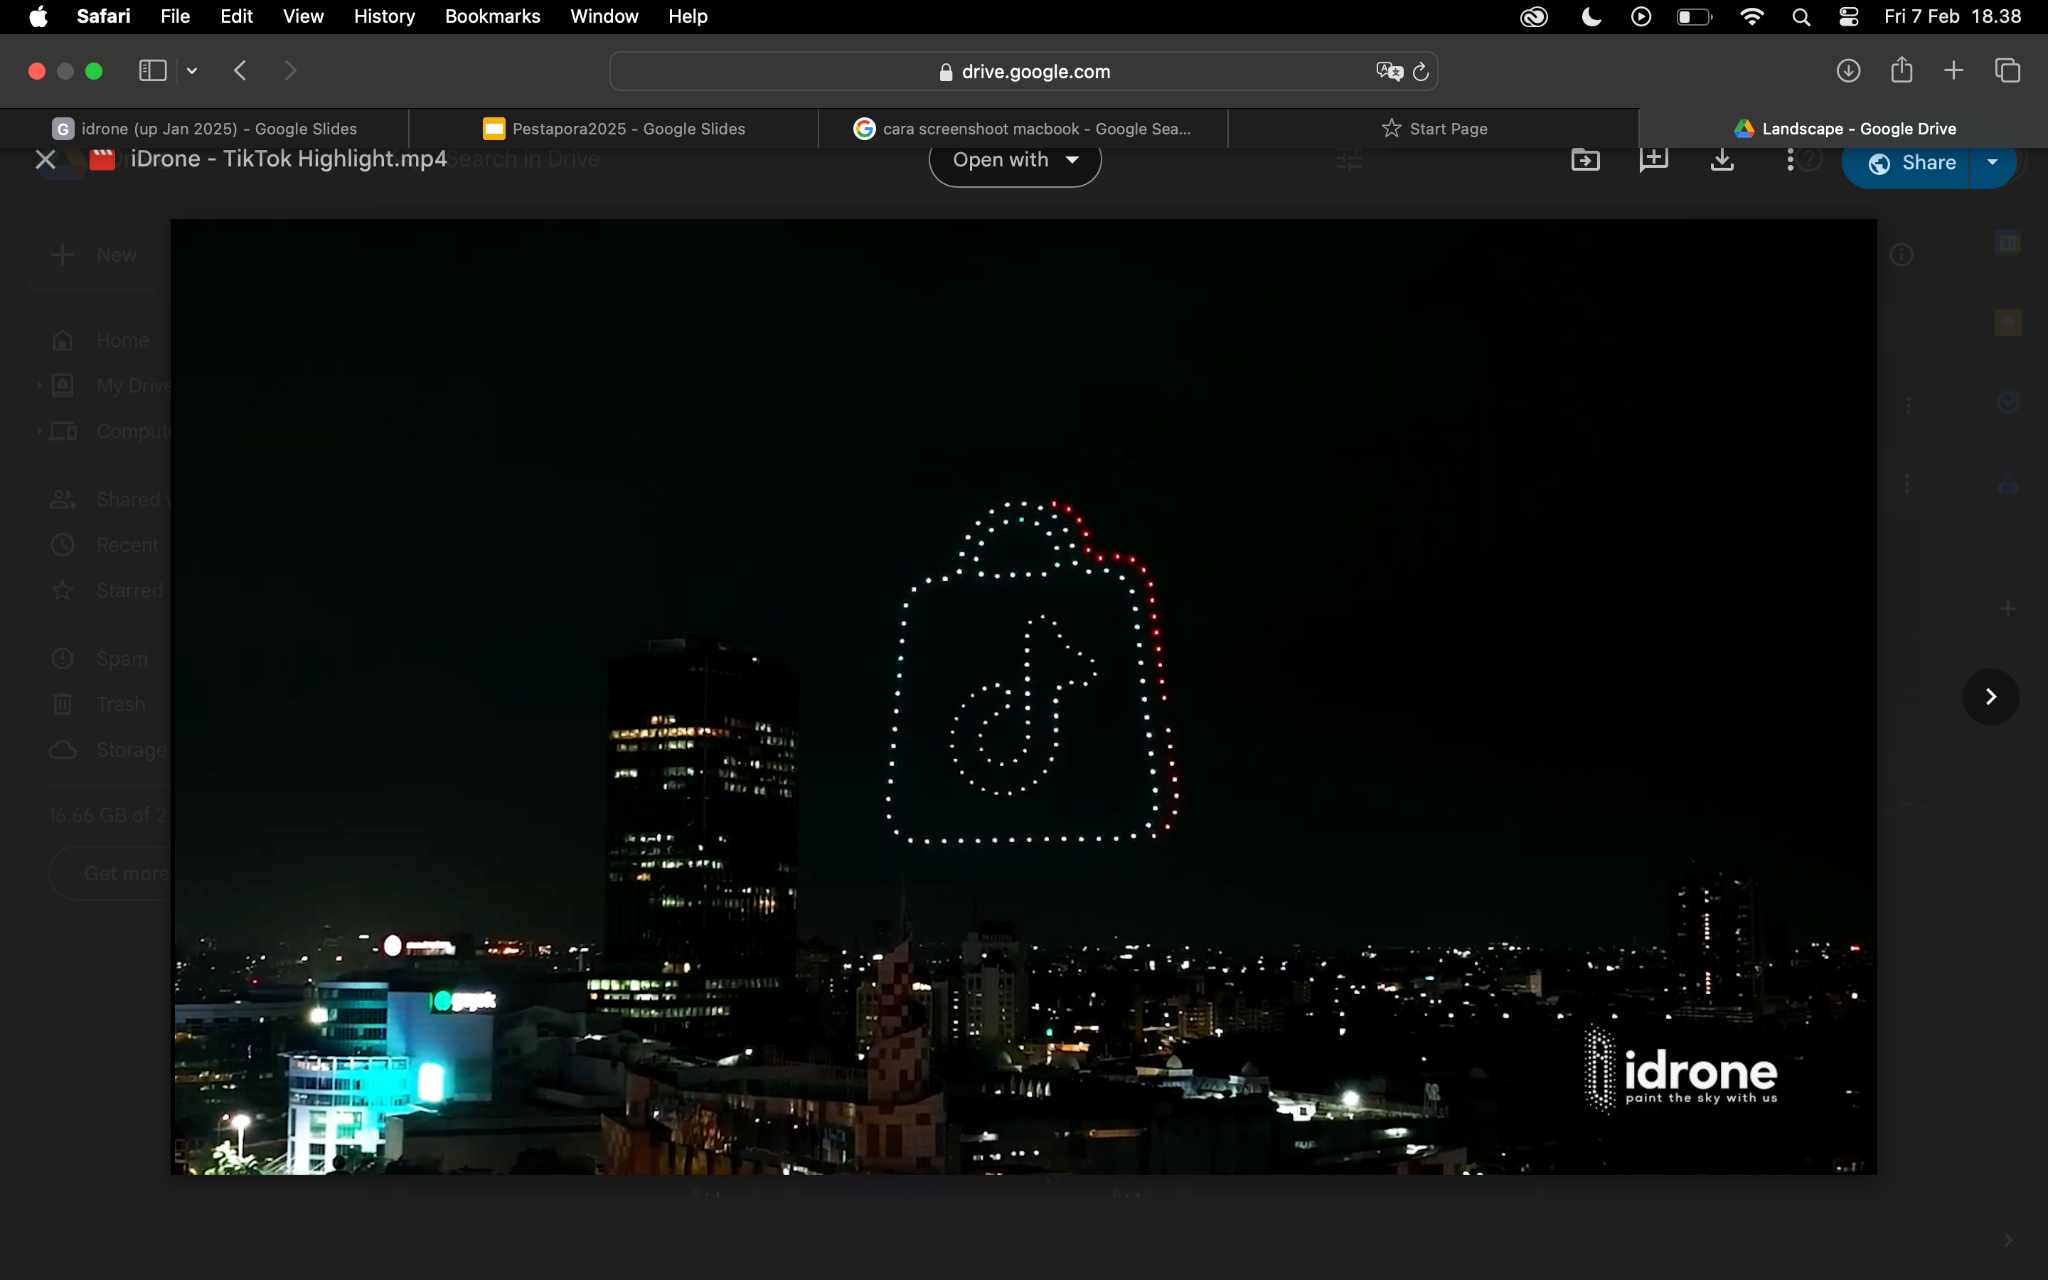Open the three-dot more actions menu
This screenshot has height=1280, width=2048.
pos(1789,160)
